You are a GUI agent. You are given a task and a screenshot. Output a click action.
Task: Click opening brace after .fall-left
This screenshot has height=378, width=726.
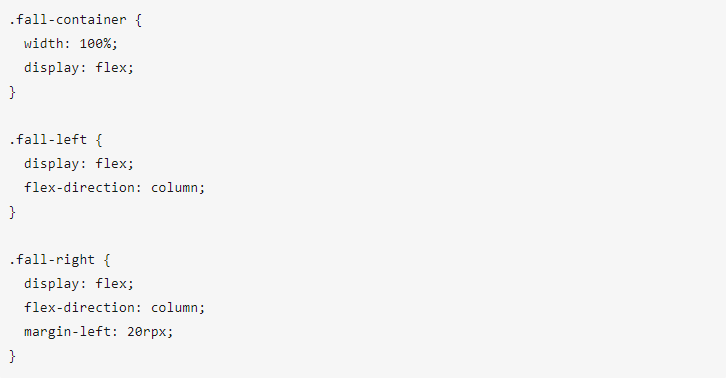(x=99, y=139)
